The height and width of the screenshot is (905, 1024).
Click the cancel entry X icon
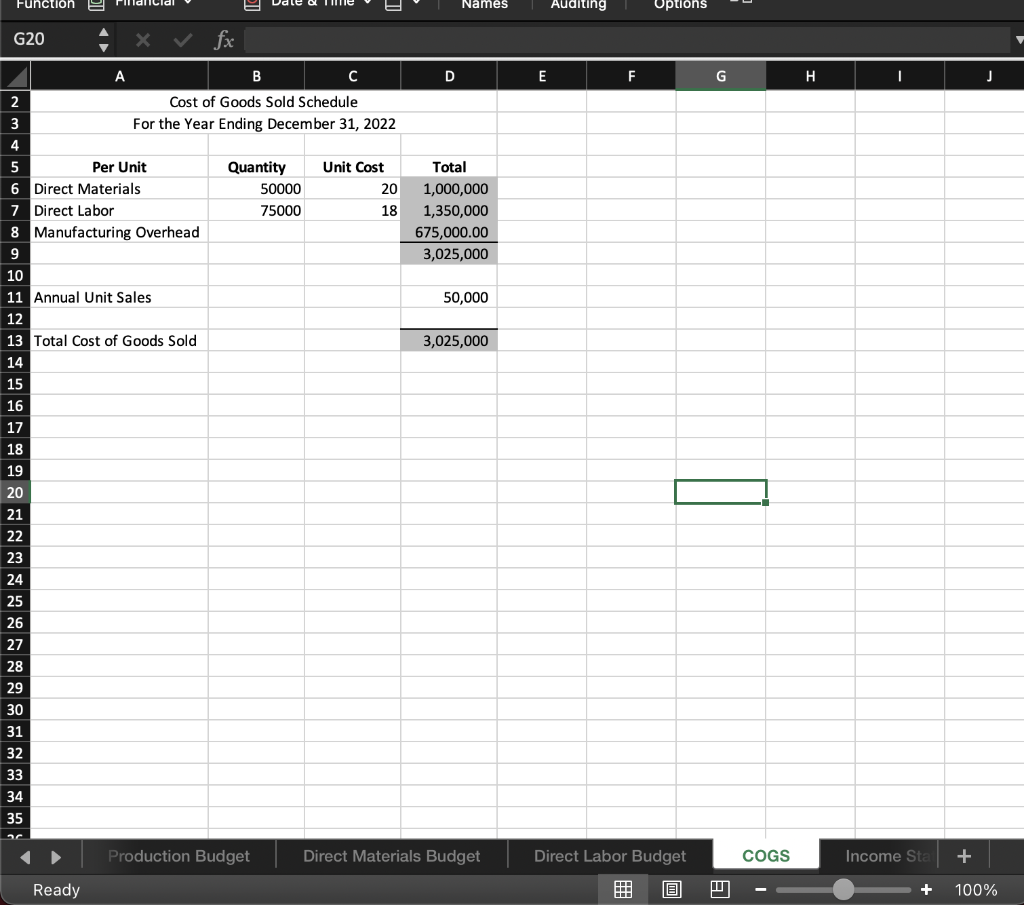[x=143, y=40]
